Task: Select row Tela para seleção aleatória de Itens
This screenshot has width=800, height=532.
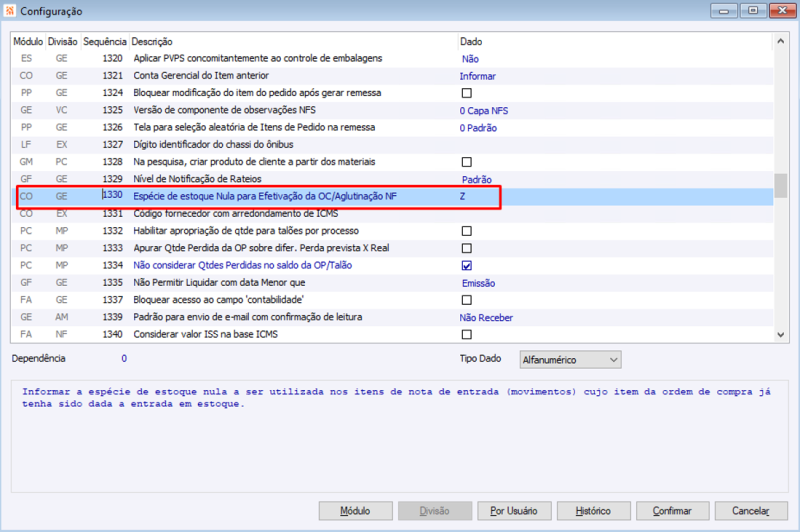Action: coord(392,128)
